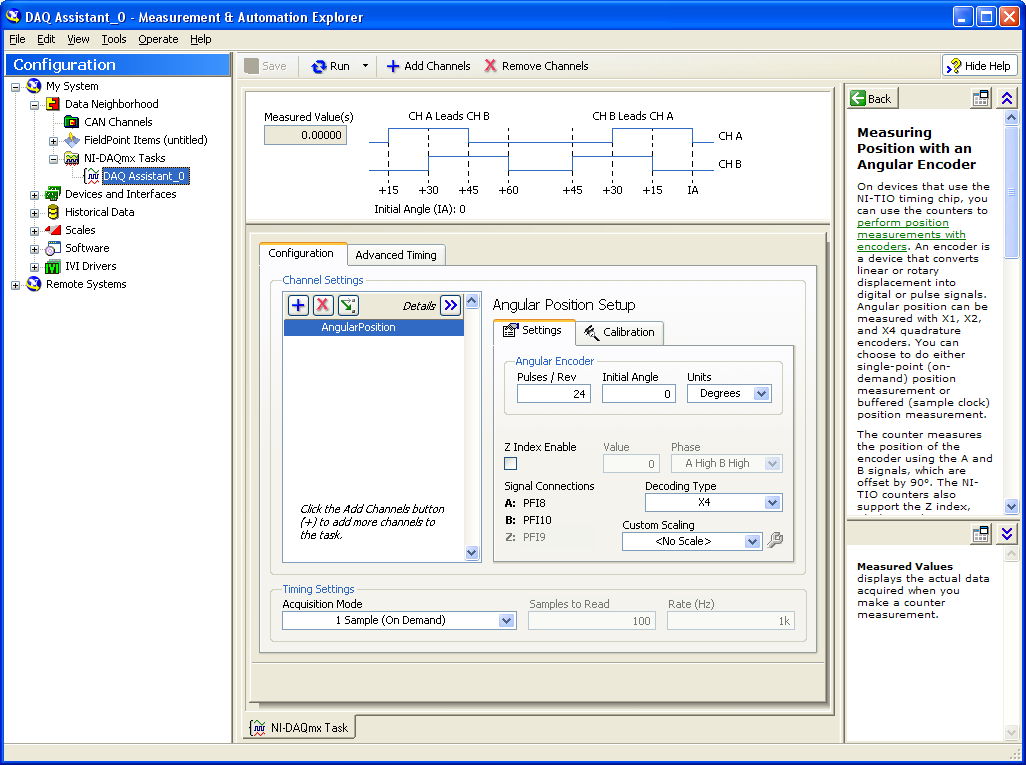Click the NI-DAQmx Tasks icon
This screenshot has height=765, width=1026.
[x=71, y=158]
